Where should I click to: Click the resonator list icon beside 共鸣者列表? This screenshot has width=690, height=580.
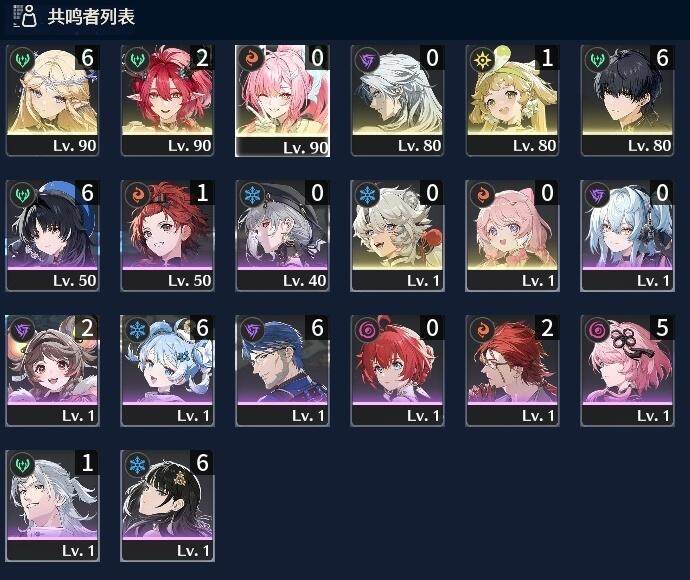tap(25, 16)
